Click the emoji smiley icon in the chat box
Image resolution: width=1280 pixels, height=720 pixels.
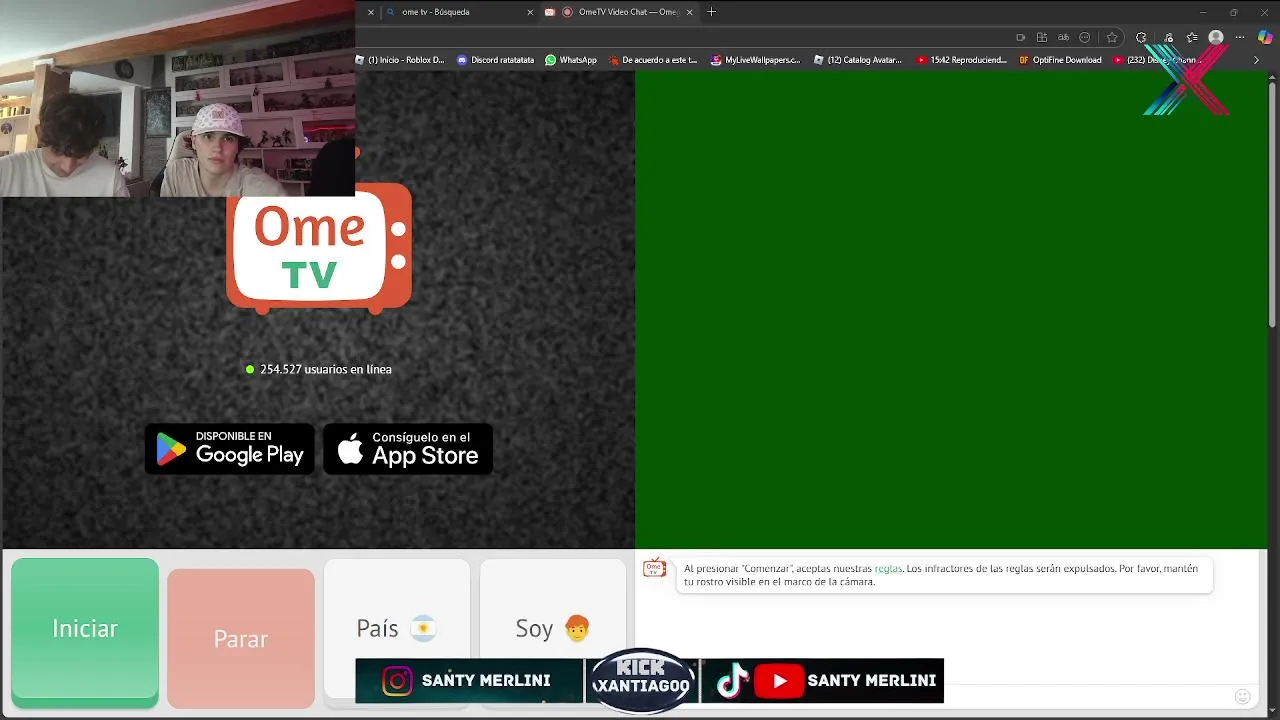(1243, 696)
